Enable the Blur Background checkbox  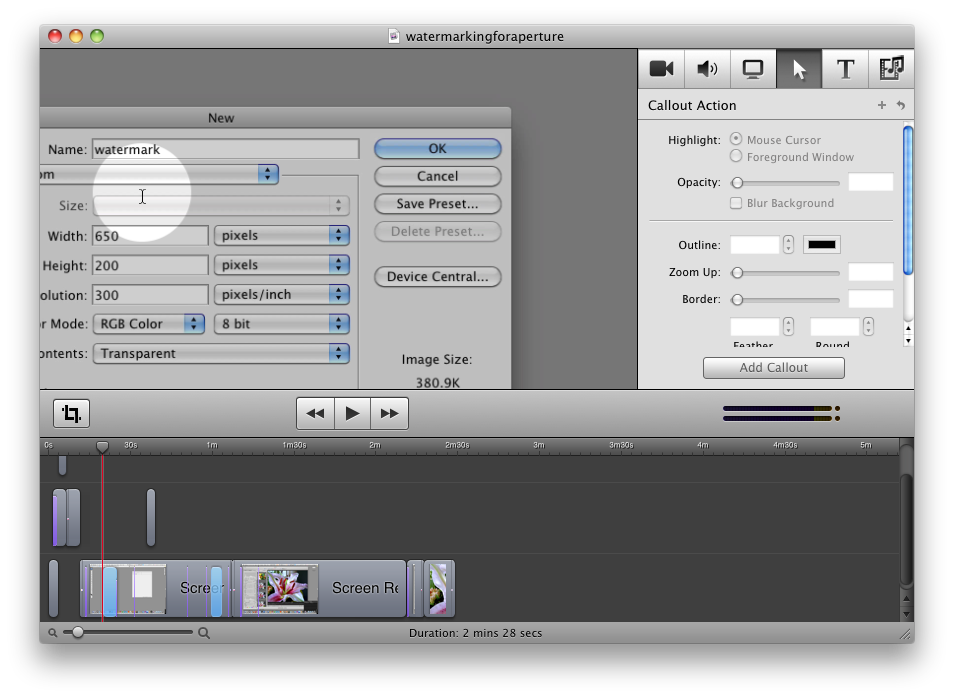(736, 203)
